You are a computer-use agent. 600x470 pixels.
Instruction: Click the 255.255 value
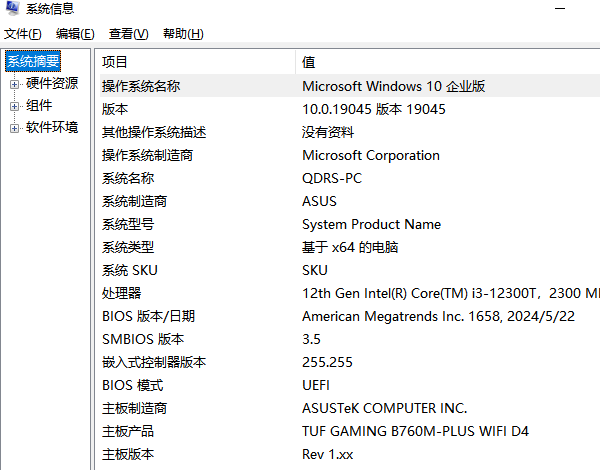click(327, 362)
